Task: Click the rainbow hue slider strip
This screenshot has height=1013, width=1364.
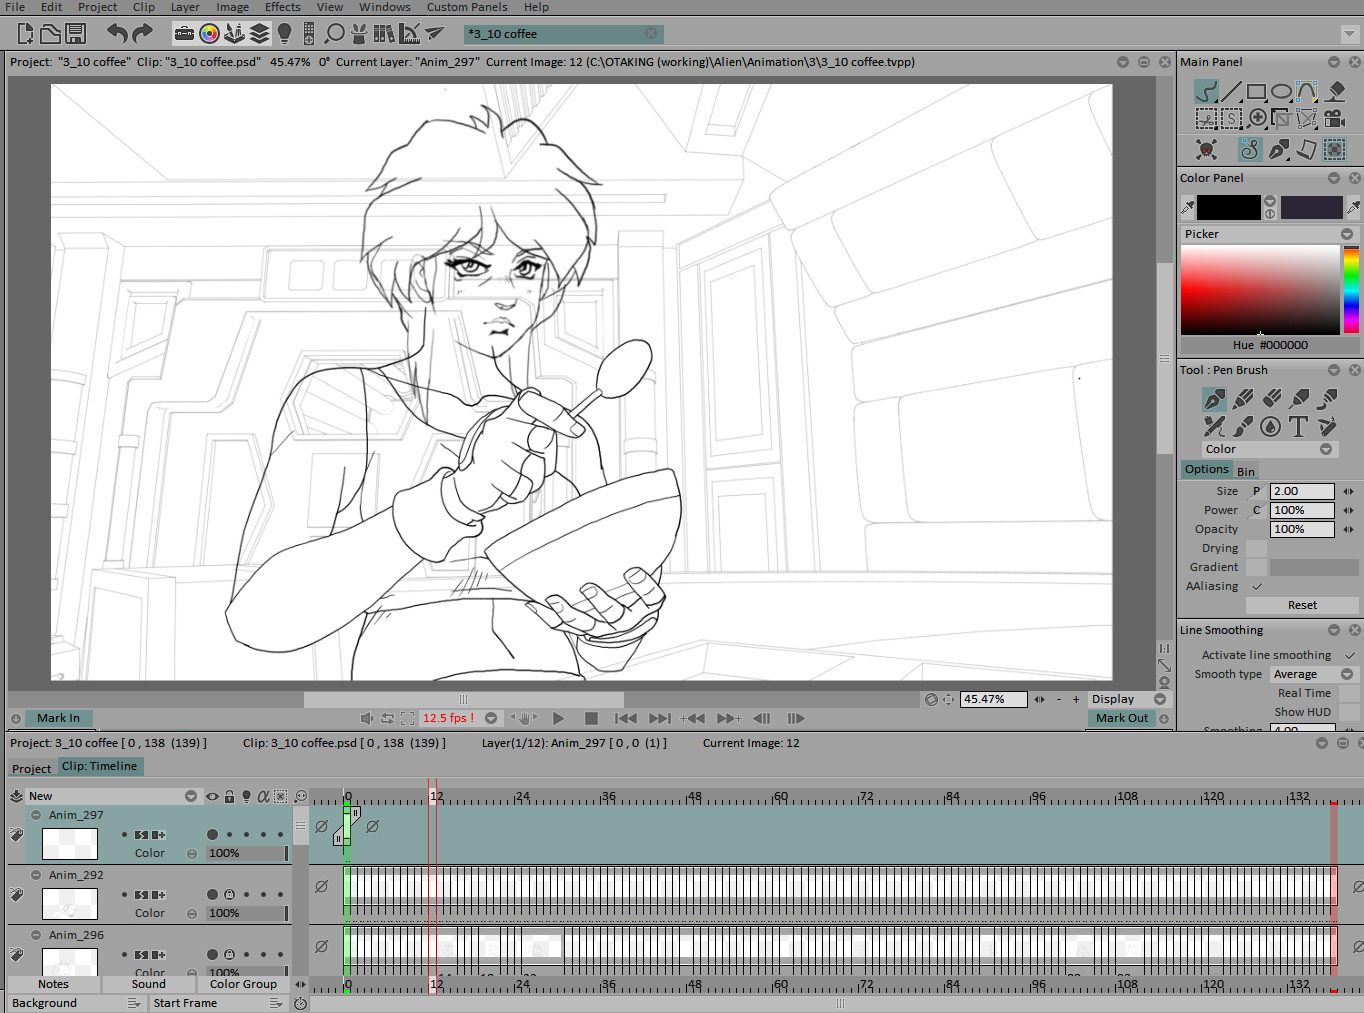Action: click(1351, 290)
